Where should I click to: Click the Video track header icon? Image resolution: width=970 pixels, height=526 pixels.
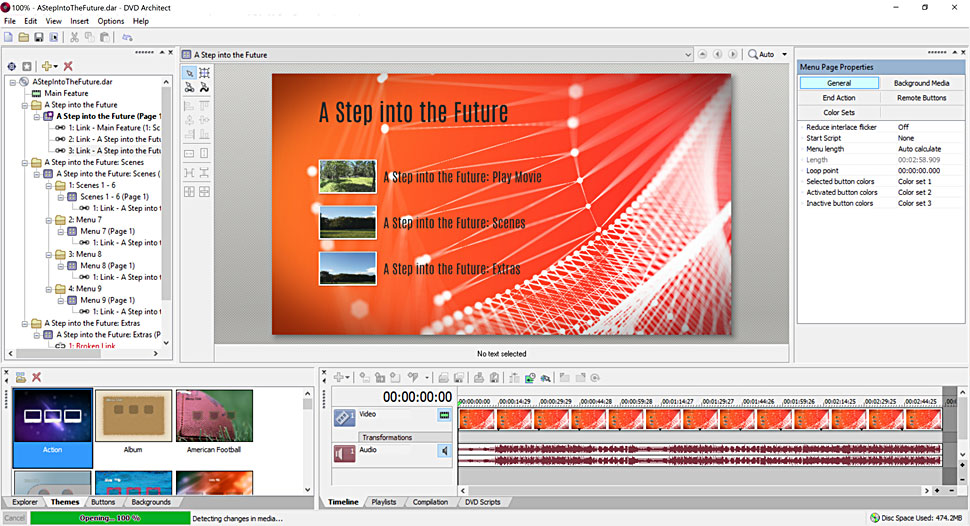344,417
